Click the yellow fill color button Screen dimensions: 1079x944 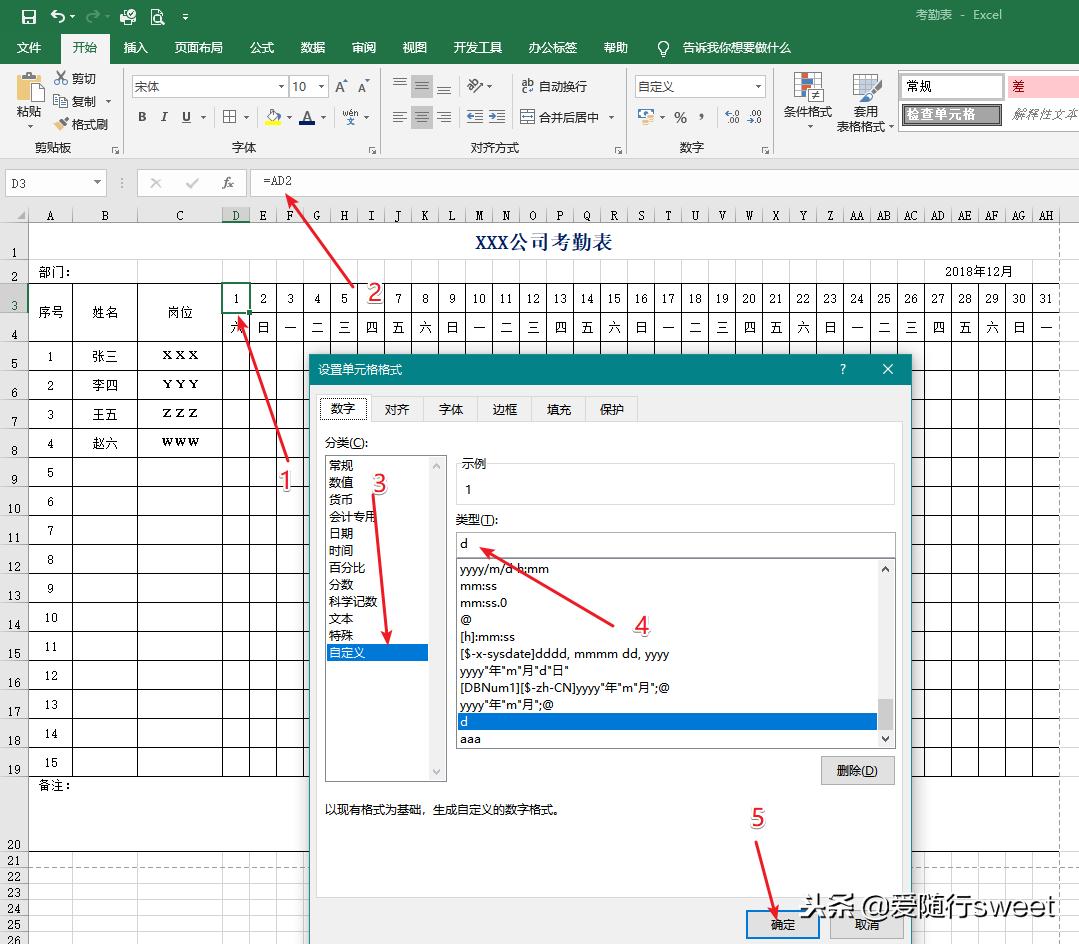pos(273,118)
